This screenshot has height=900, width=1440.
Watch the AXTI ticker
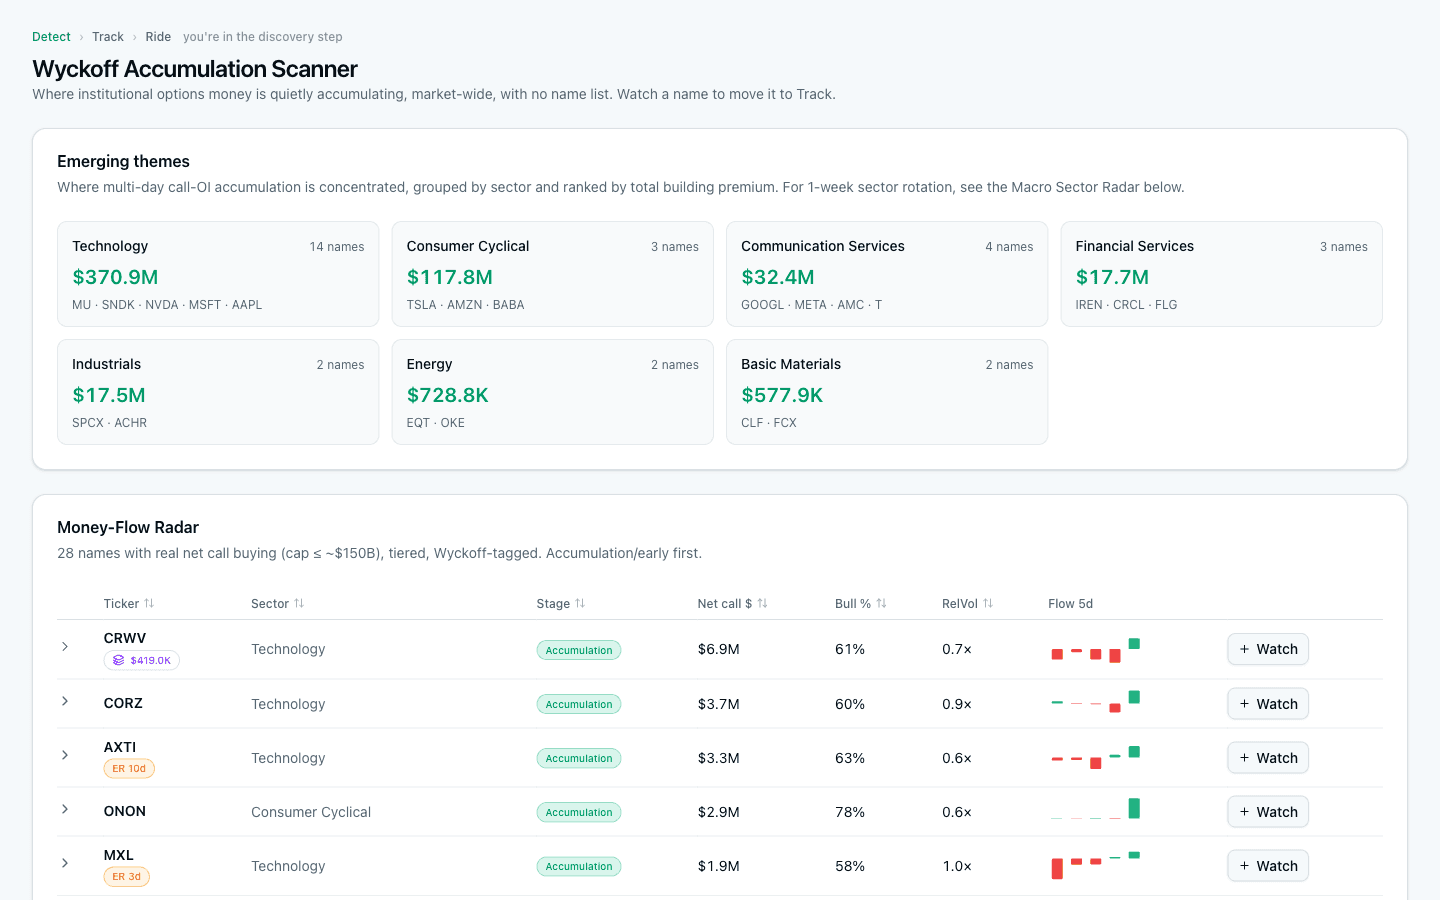(1268, 758)
